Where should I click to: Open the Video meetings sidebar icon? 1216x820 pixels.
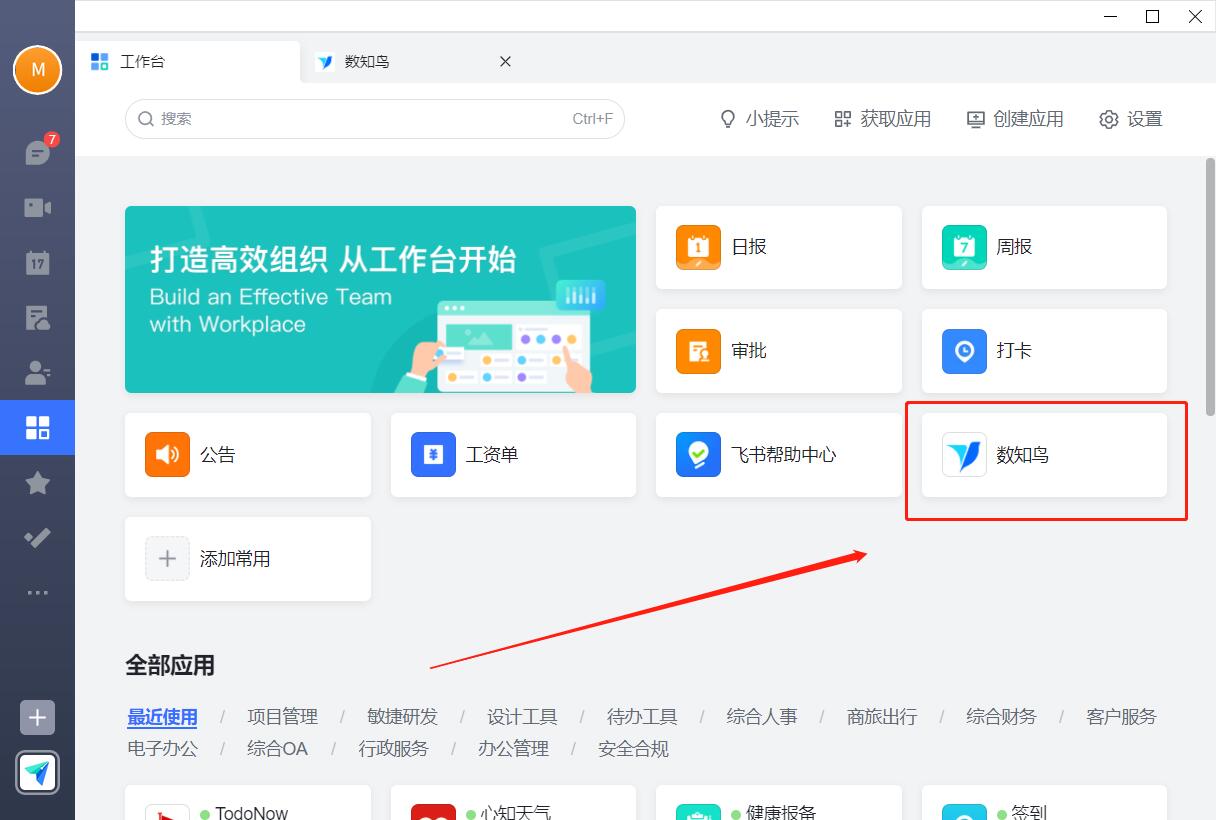[x=37, y=208]
